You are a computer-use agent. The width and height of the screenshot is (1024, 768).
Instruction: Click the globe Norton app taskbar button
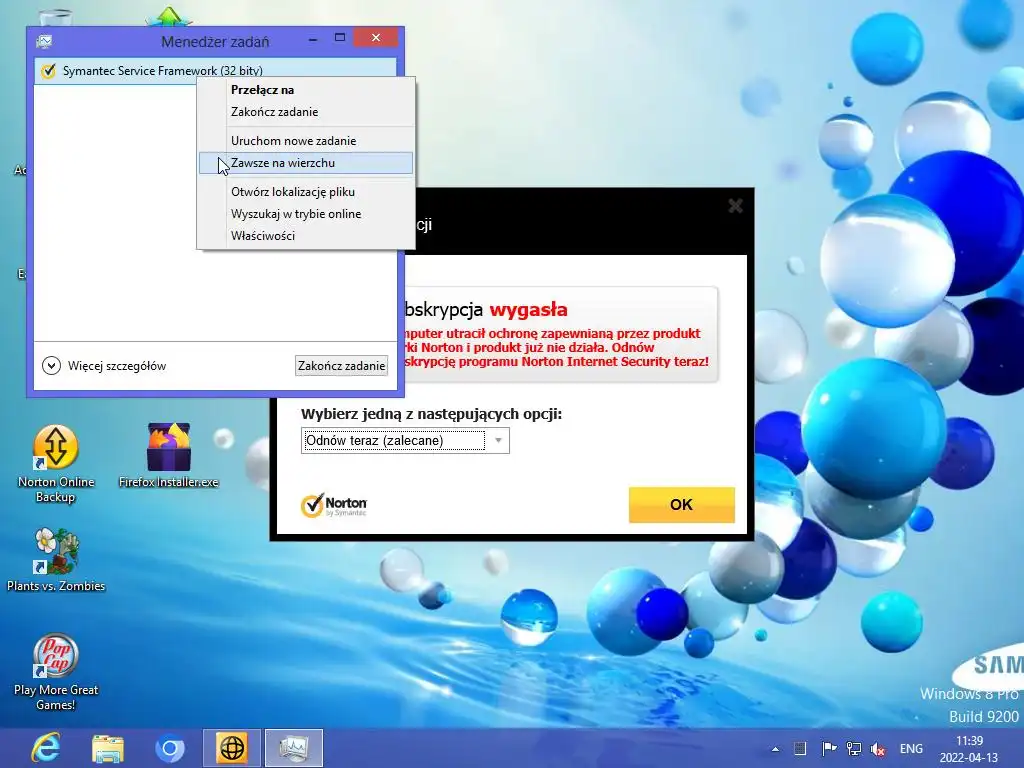pos(232,748)
